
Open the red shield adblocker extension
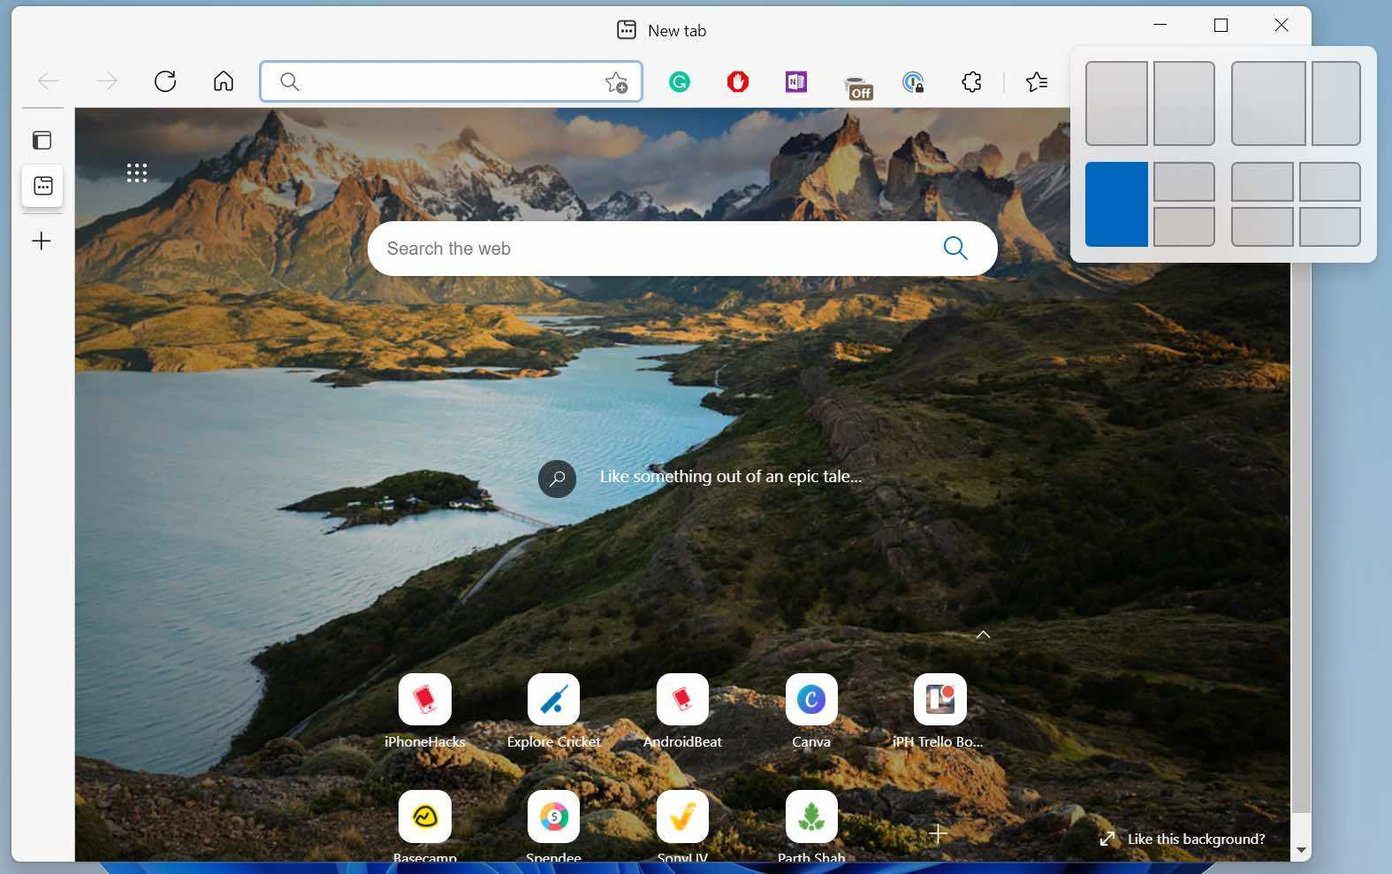coord(738,82)
